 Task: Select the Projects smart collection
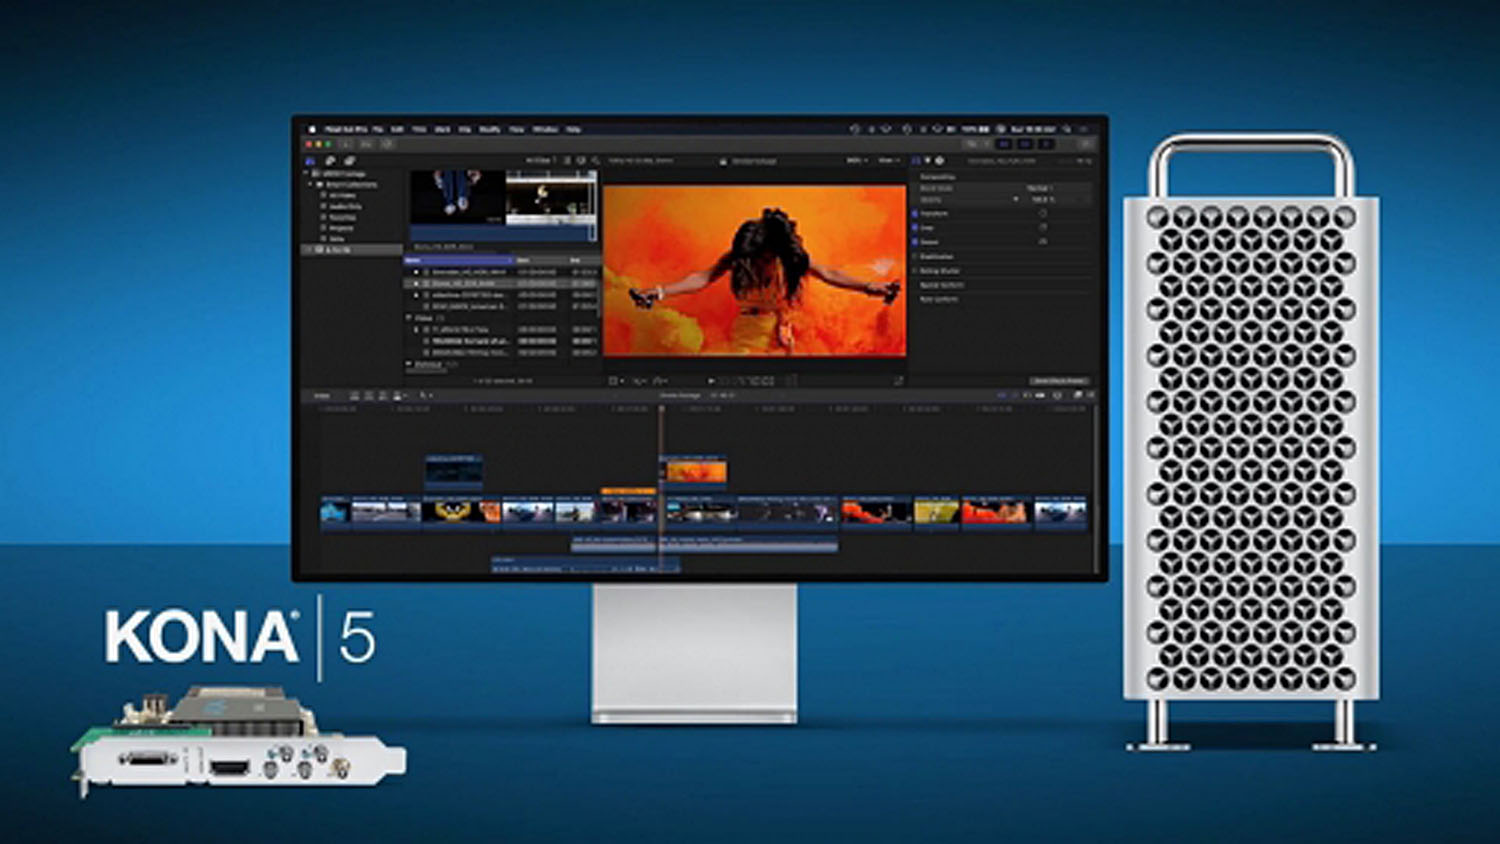[340, 228]
